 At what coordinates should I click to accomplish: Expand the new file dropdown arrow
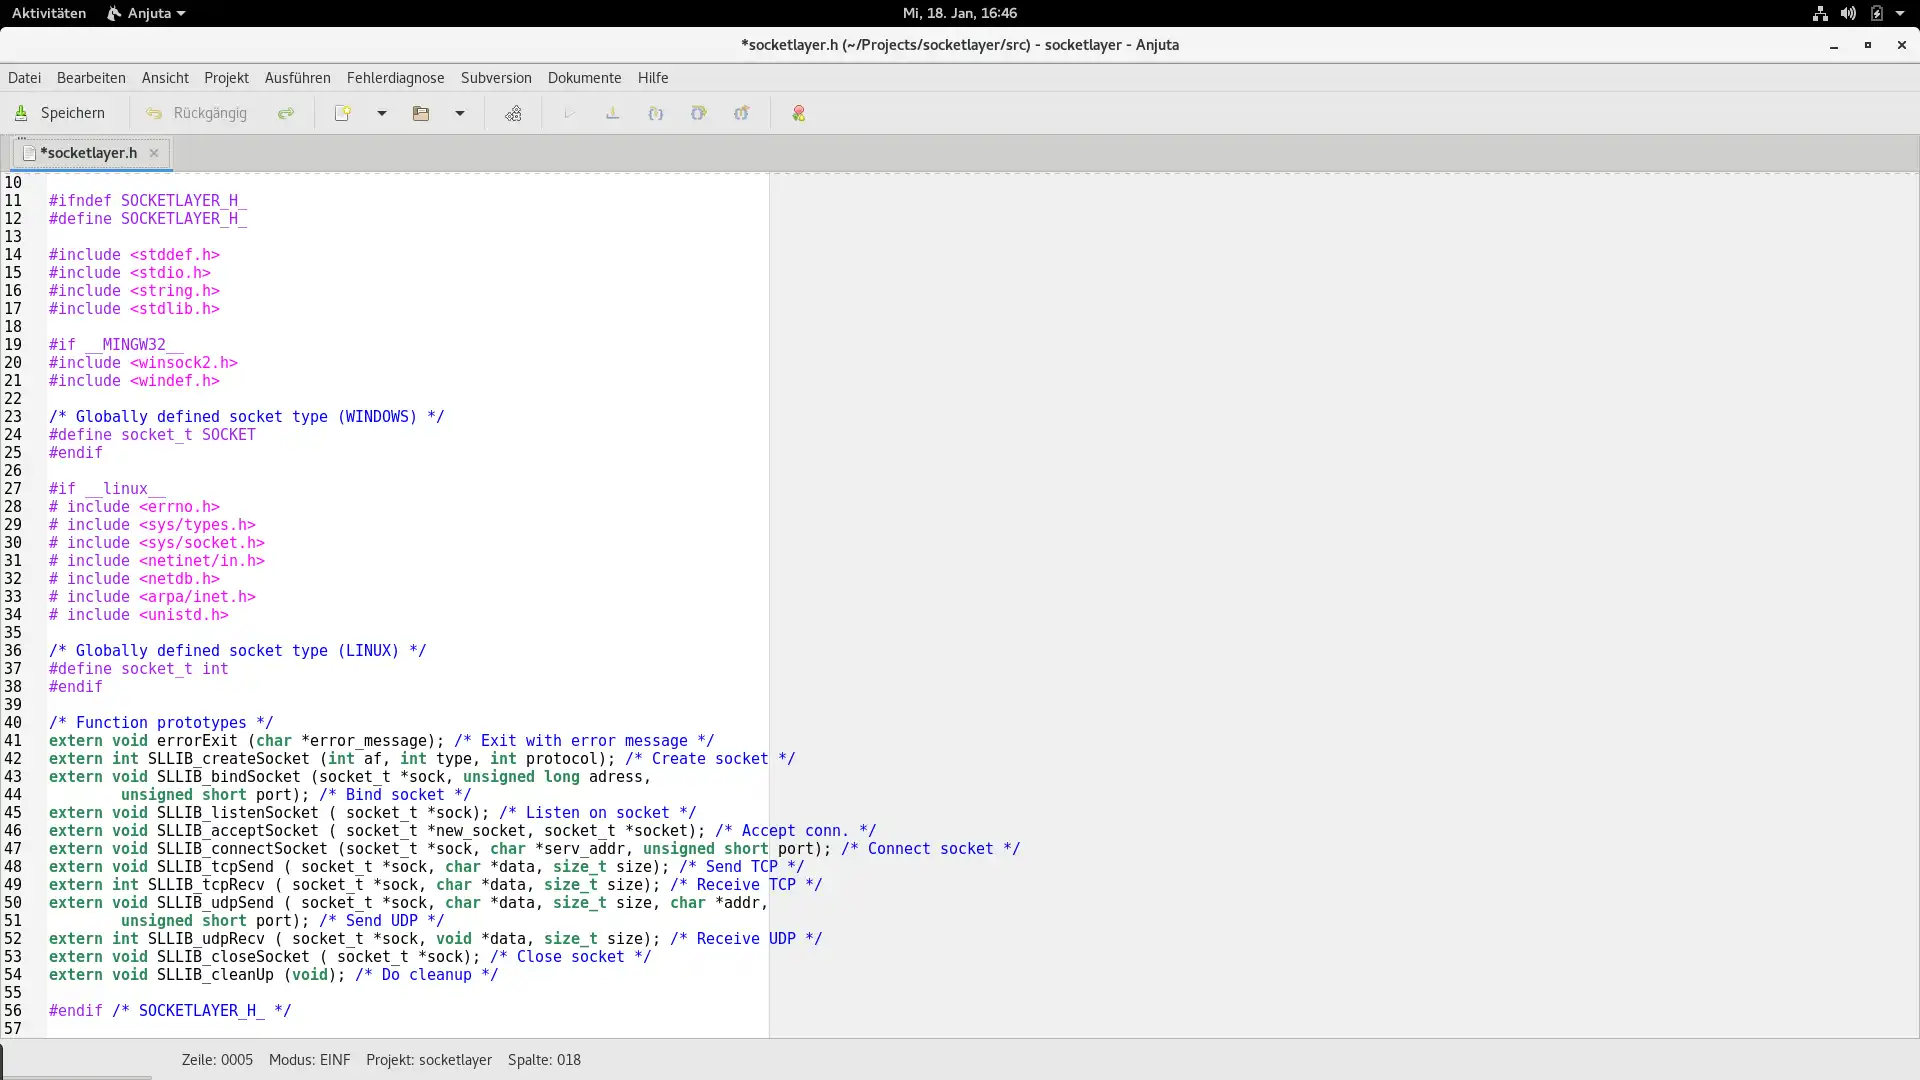[382, 113]
